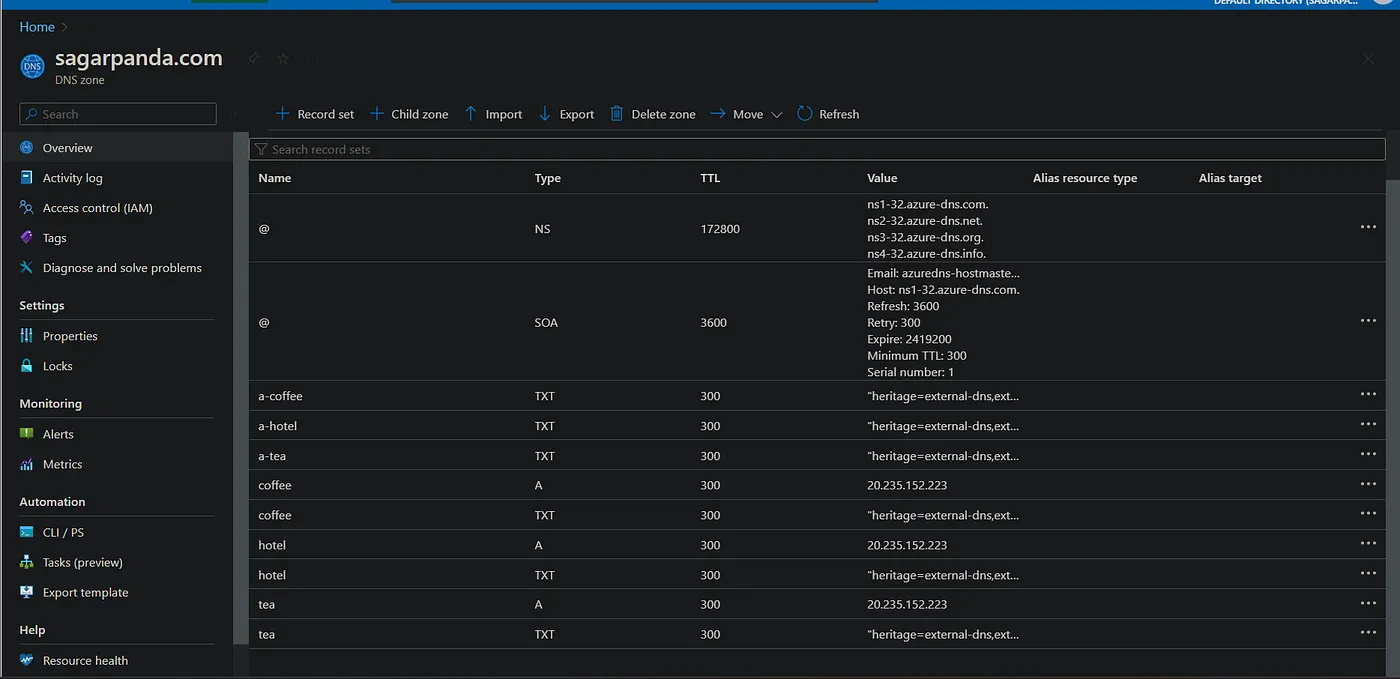1400x679 pixels.
Task: Click the Access control (IAM) people icon
Action: point(27,208)
